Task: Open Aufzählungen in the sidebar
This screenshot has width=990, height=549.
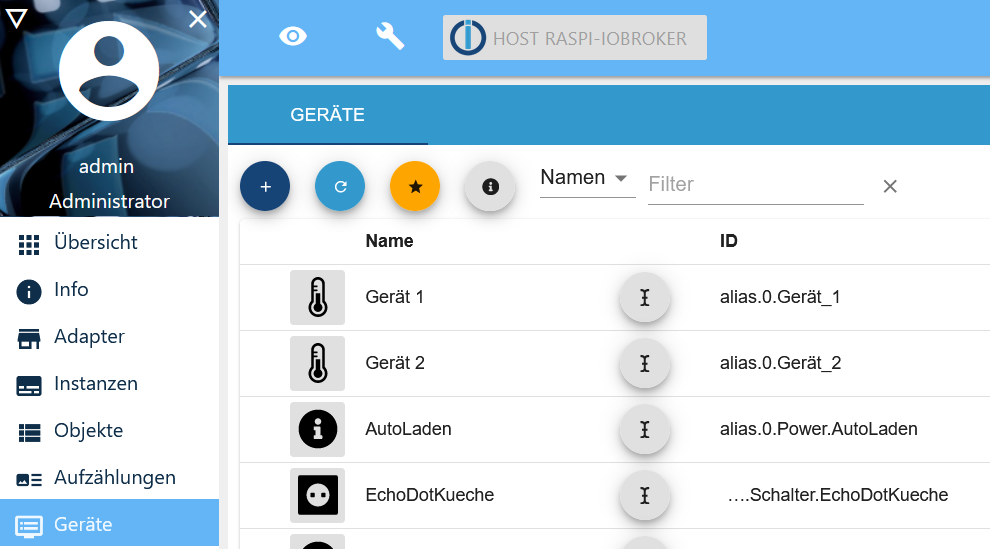Action: [109, 478]
